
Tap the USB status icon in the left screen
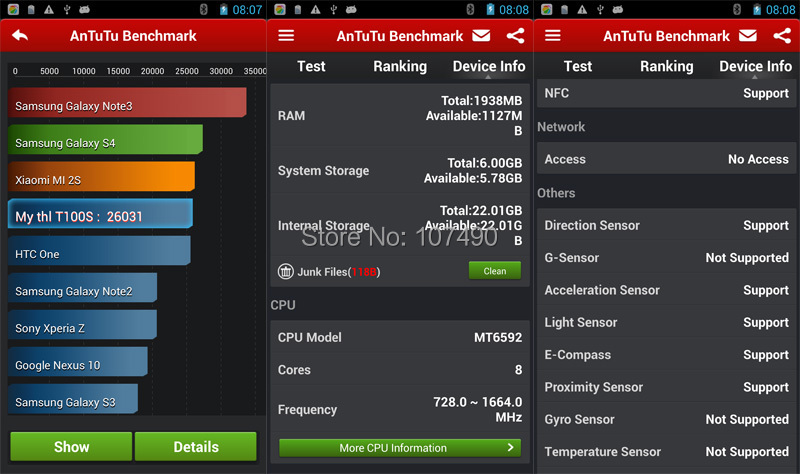(x=67, y=9)
